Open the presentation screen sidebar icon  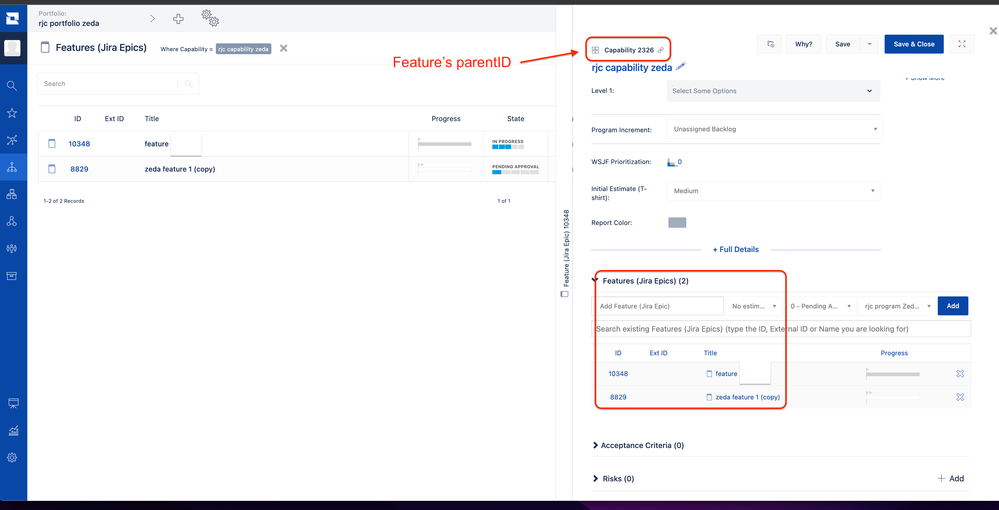[x=13, y=404]
